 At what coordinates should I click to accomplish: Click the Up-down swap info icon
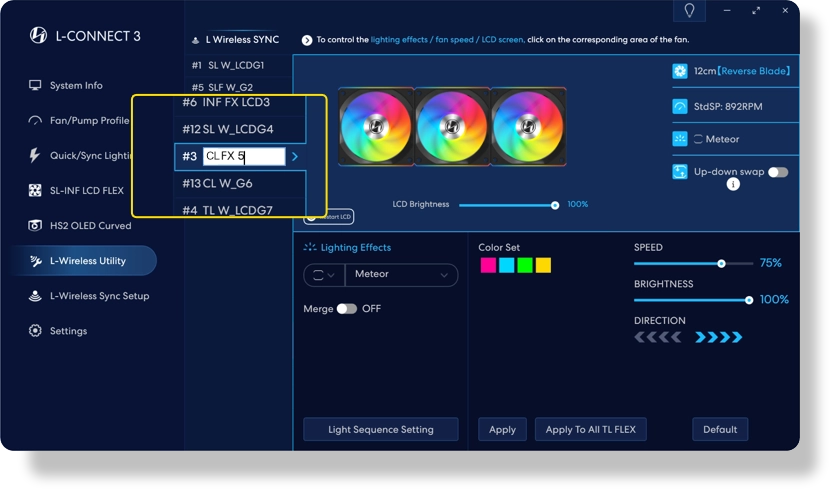(x=733, y=184)
